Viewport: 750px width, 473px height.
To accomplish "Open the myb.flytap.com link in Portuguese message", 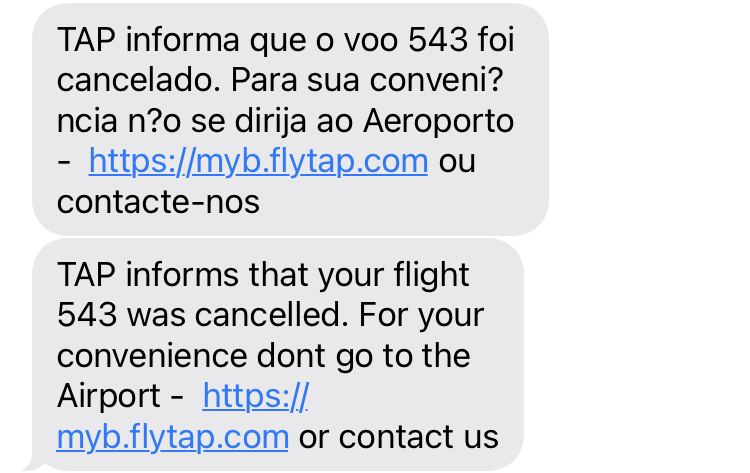I will click(258, 161).
